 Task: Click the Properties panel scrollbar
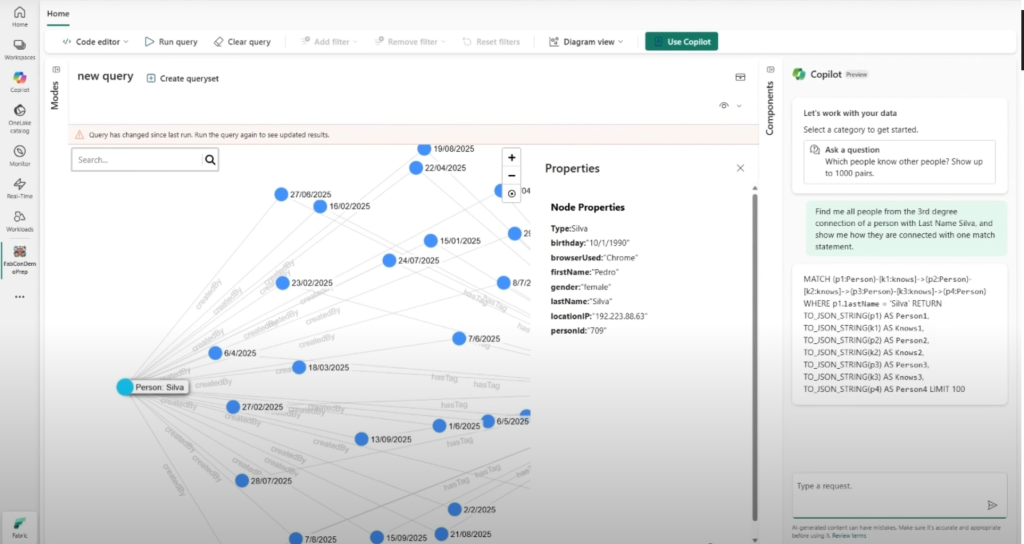pos(755,356)
